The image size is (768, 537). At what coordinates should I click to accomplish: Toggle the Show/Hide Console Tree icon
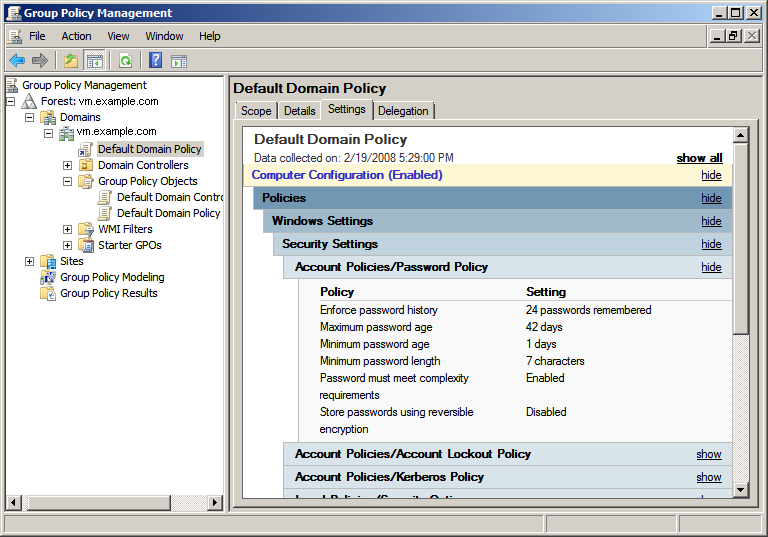tap(95, 61)
